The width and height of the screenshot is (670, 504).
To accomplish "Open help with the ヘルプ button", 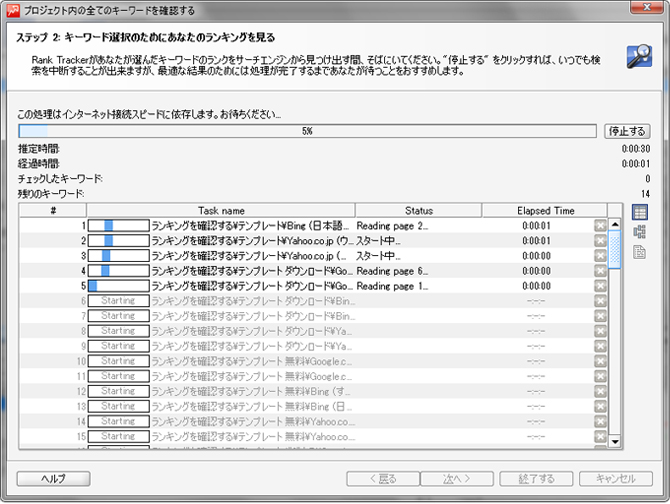I will [53, 479].
